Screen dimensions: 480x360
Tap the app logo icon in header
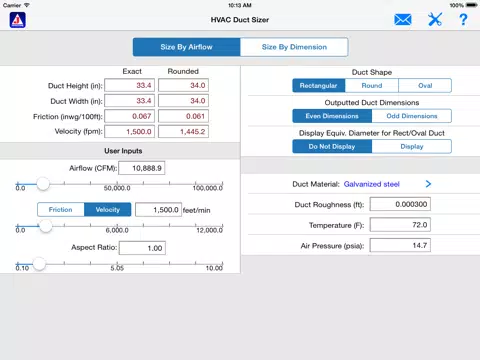18,20
